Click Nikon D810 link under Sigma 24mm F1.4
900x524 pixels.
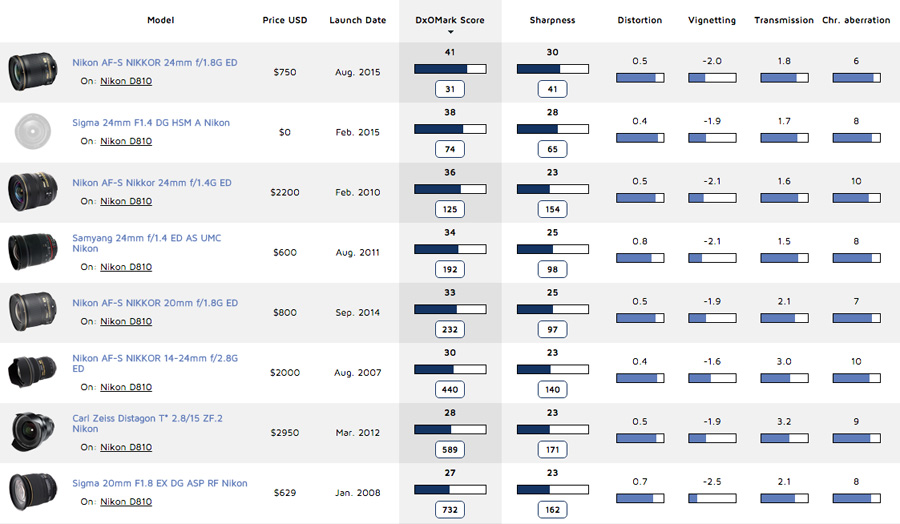(x=126, y=141)
